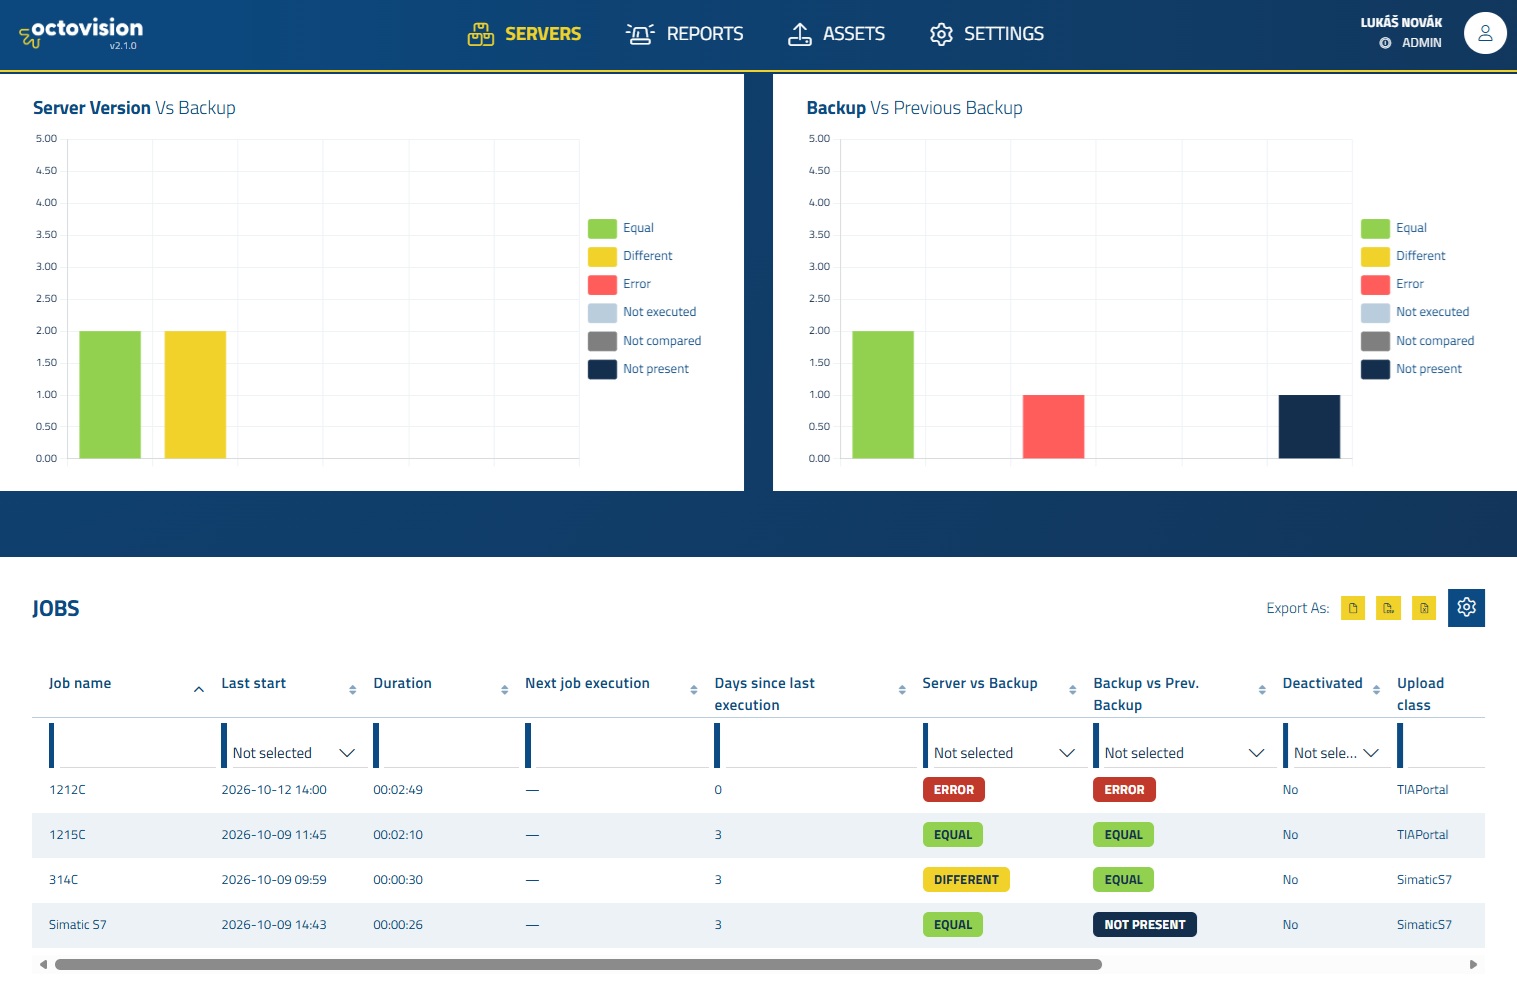Toggle Different series in Server Version chart legend
The height and width of the screenshot is (1002, 1517).
630,256
